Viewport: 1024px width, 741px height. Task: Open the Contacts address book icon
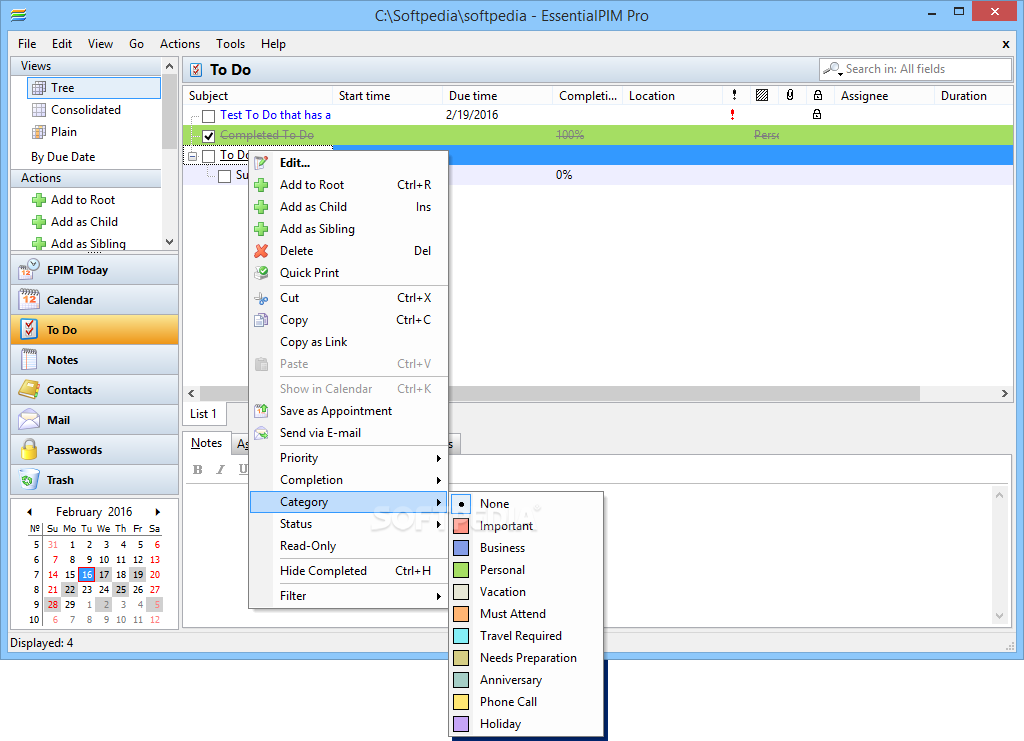[29, 390]
